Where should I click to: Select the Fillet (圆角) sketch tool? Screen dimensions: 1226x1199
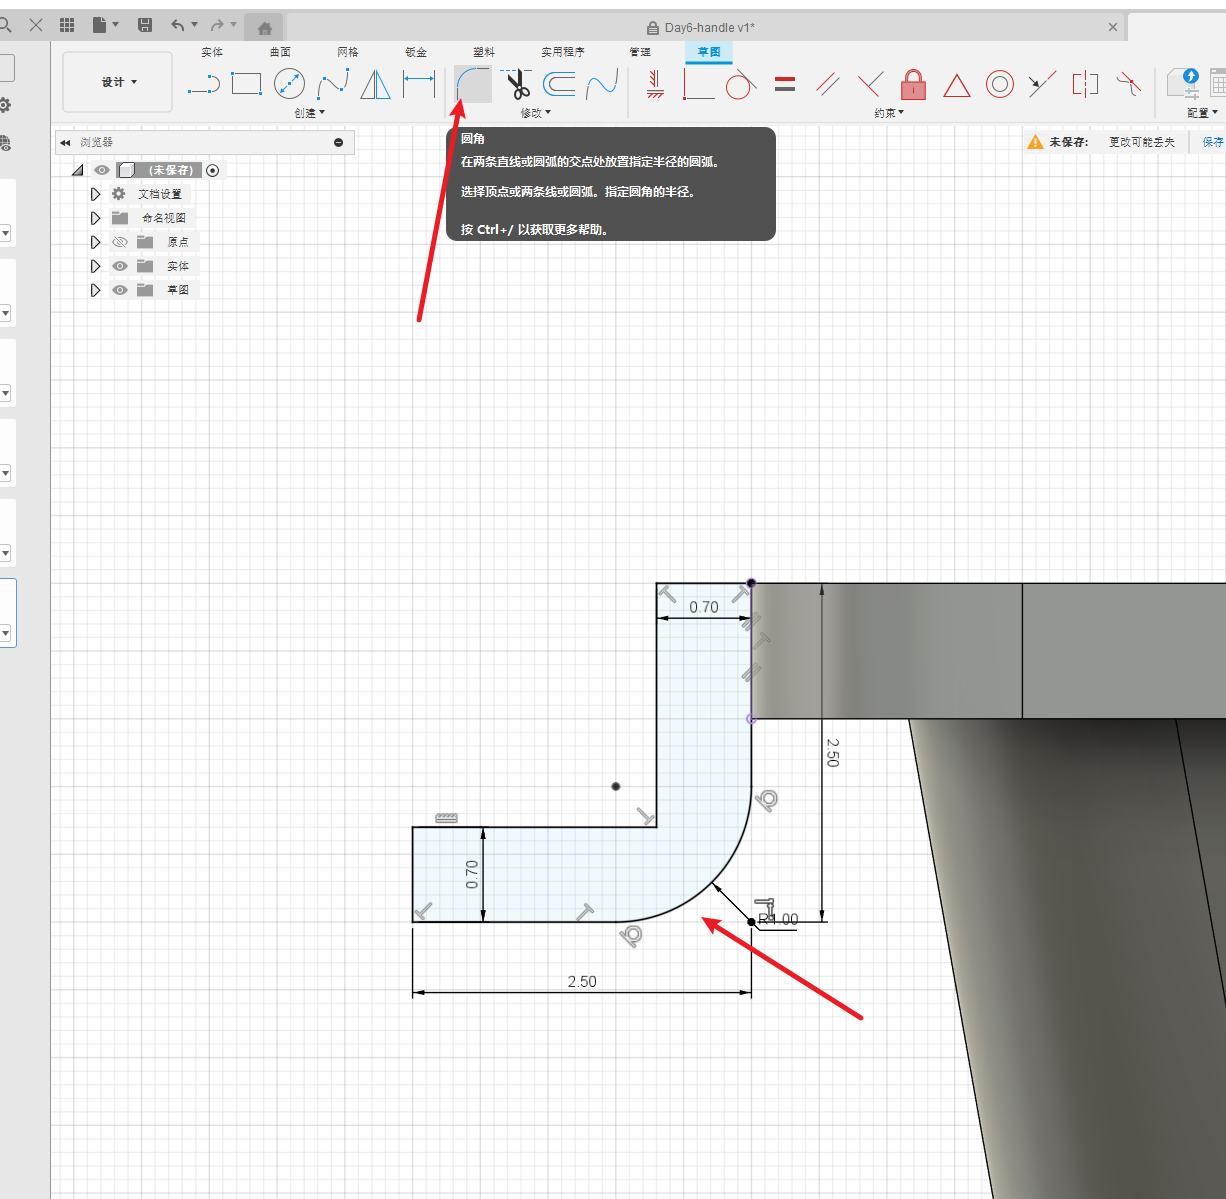[x=472, y=84]
